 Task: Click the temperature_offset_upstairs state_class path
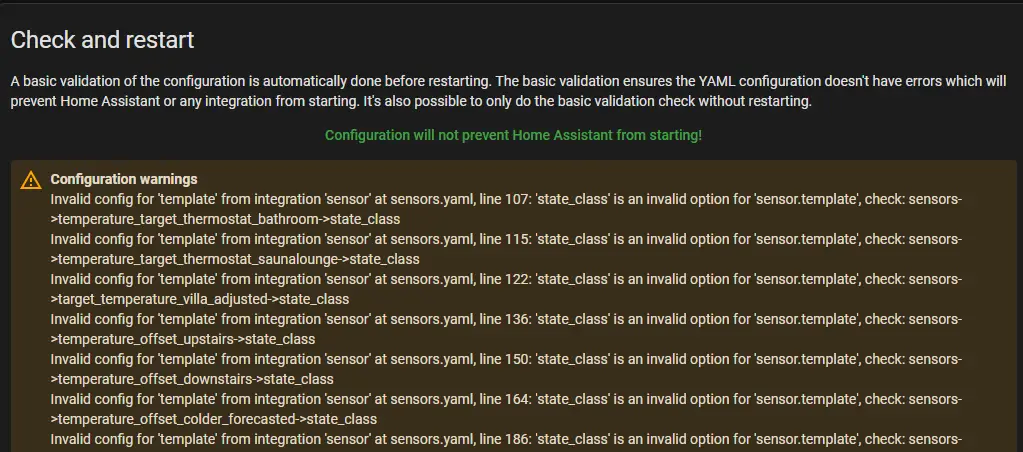[x=183, y=339]
